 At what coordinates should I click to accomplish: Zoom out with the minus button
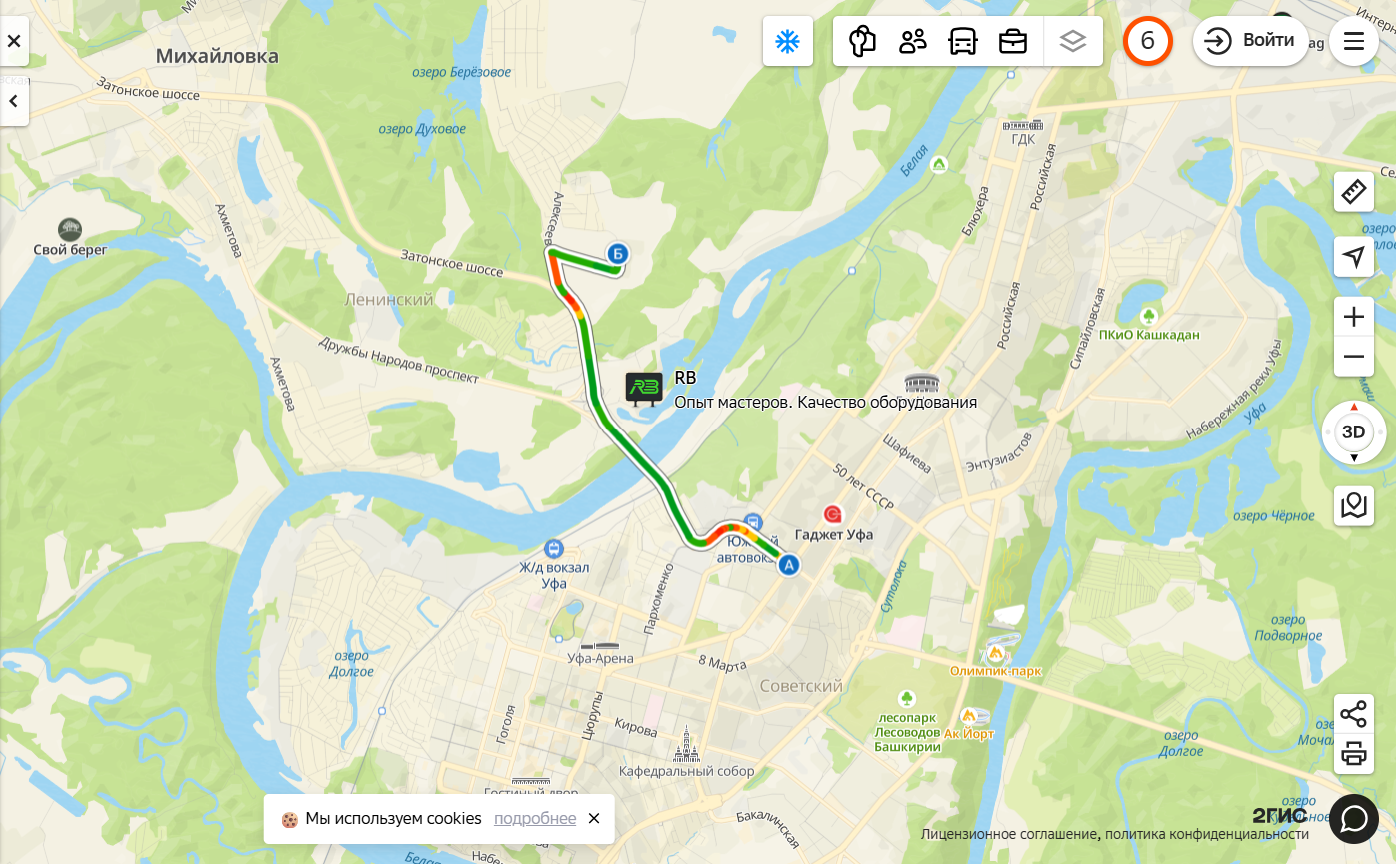click(x=1354, y=357)
